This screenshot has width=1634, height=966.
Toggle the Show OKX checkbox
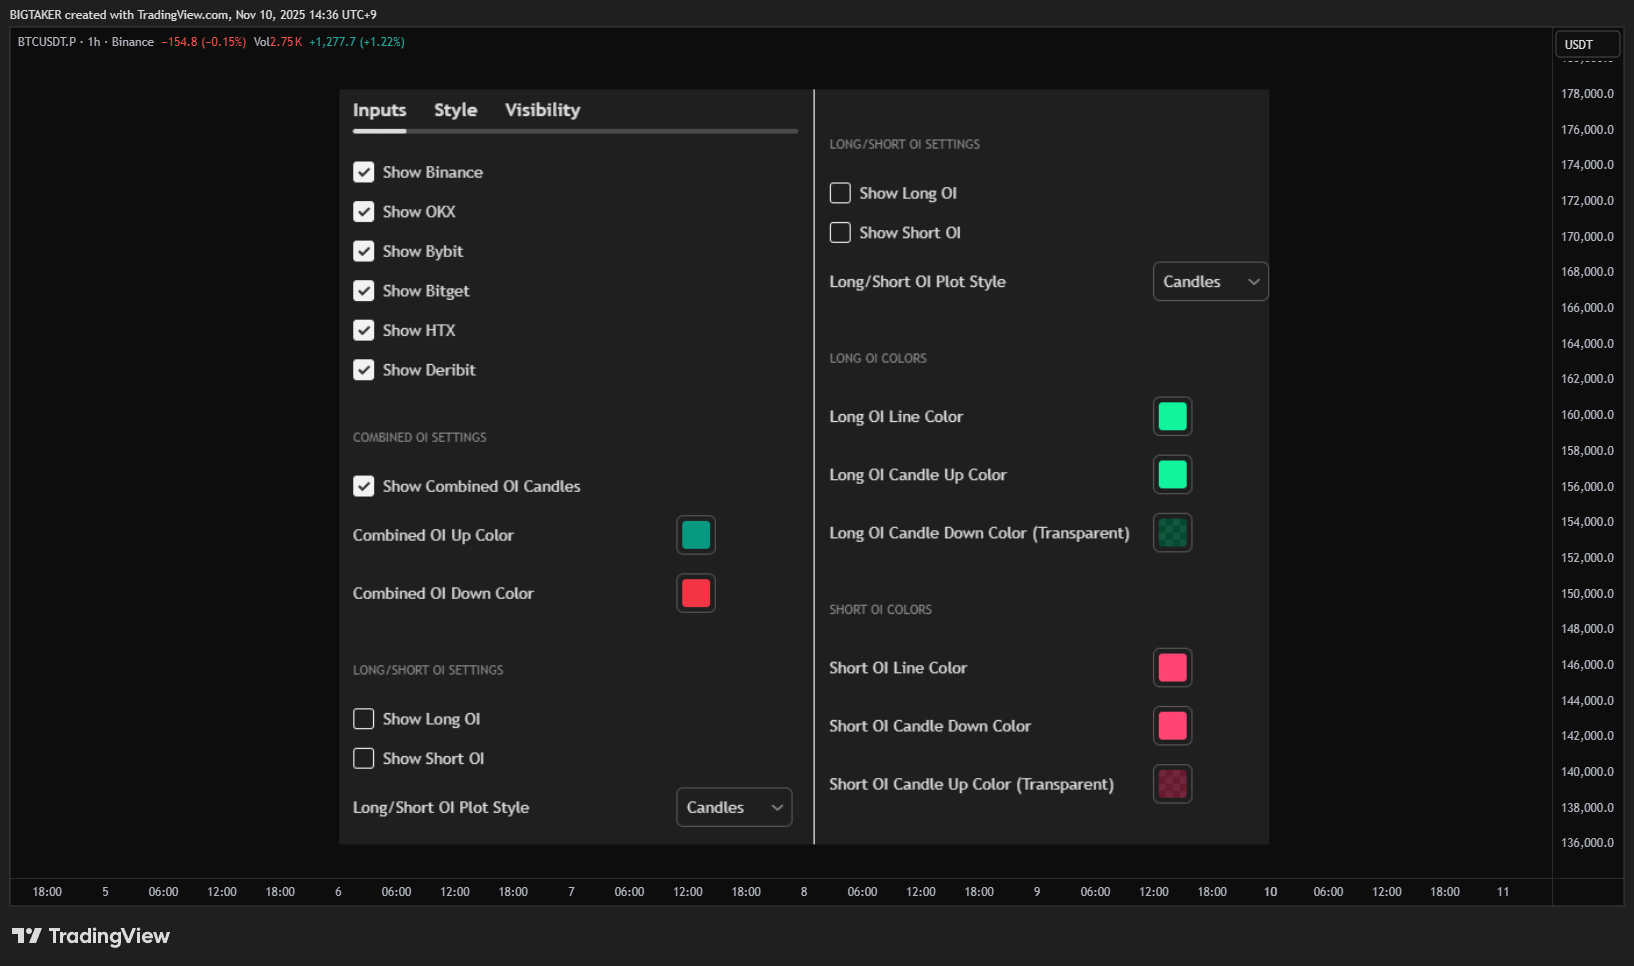click(364, 212)
